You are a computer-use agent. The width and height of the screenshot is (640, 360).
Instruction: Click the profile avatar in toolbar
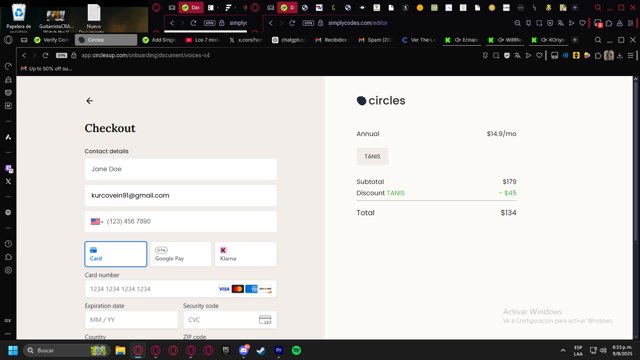609,55
